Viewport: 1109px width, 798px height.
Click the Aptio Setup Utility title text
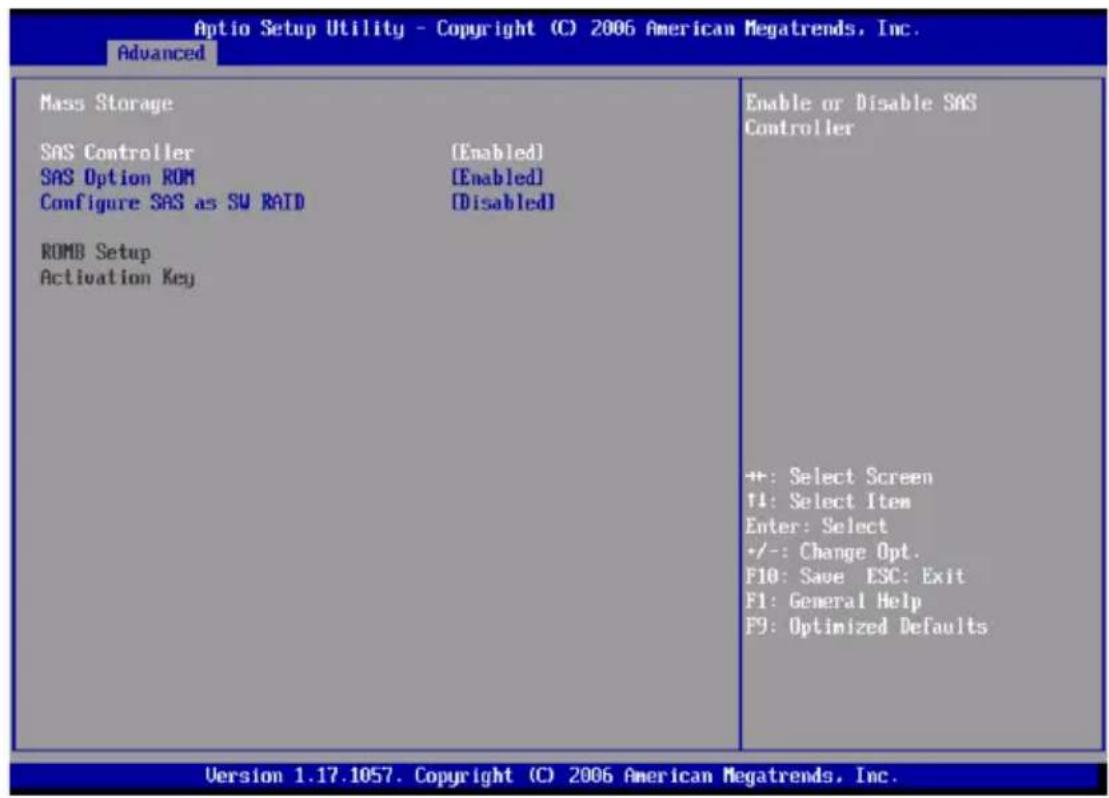[x=557, y=28]
